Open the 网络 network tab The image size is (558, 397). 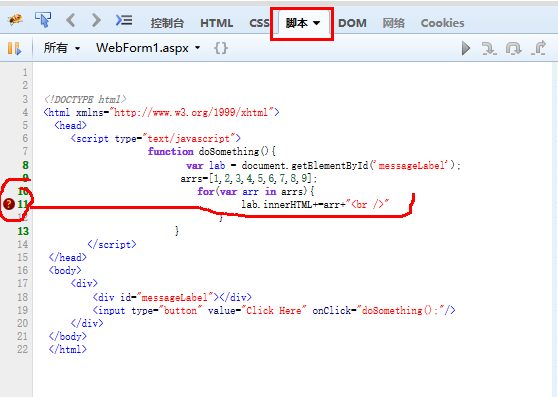click(393, 23)
